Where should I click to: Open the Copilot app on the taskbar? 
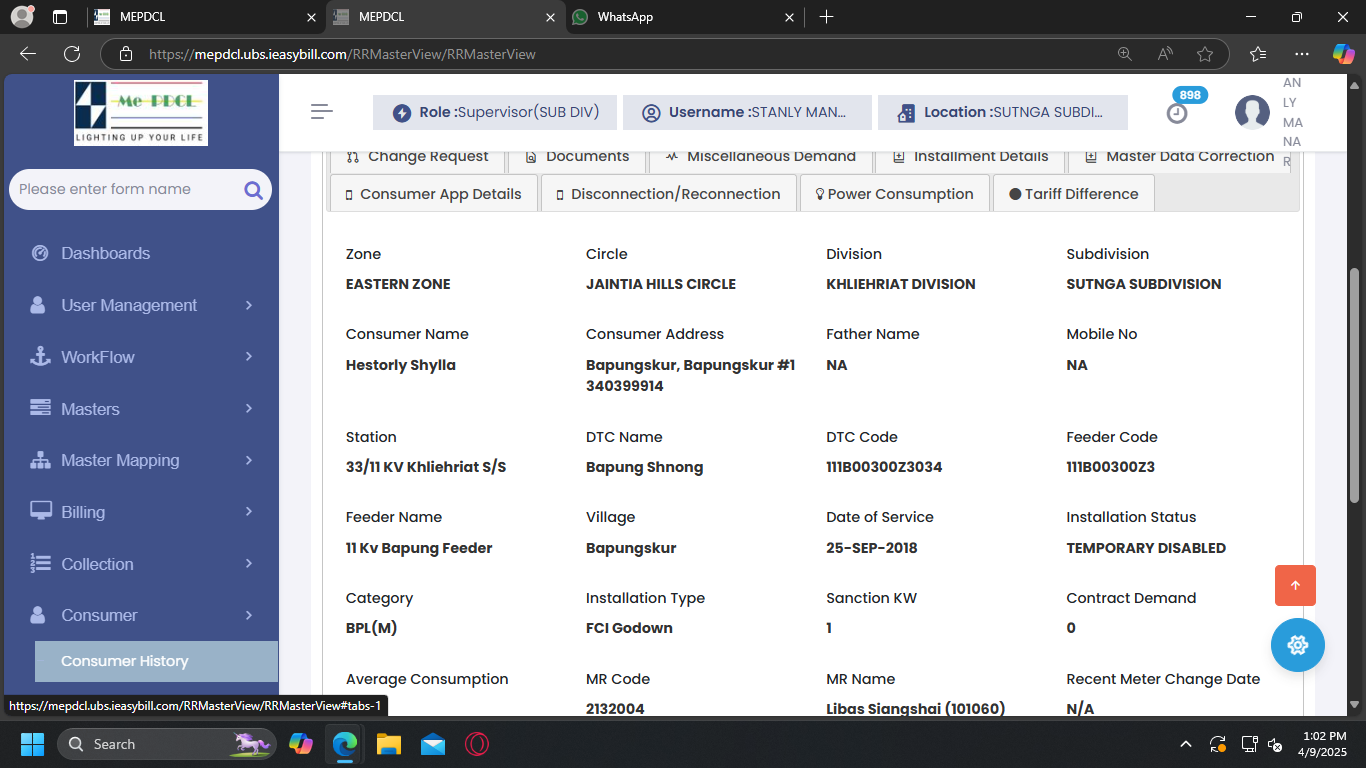click(300, 744)
